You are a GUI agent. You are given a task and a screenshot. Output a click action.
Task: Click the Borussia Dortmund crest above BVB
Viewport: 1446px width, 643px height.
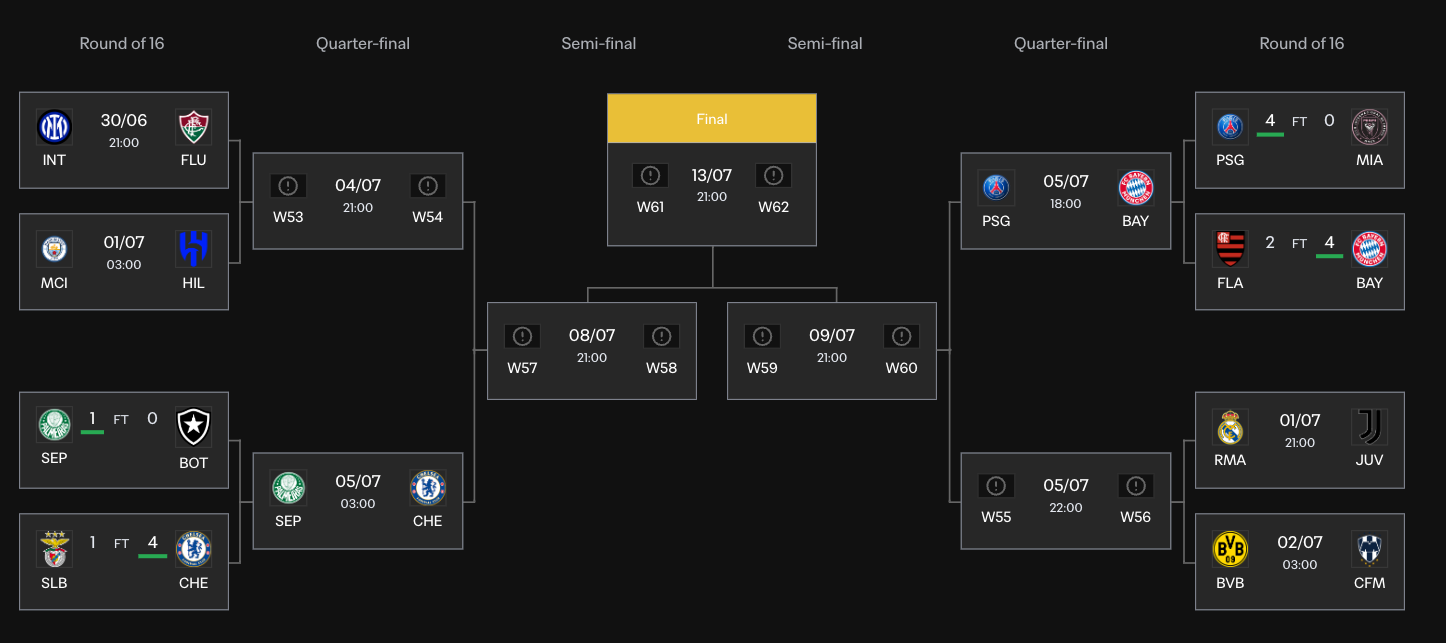tap(1230, 548)
